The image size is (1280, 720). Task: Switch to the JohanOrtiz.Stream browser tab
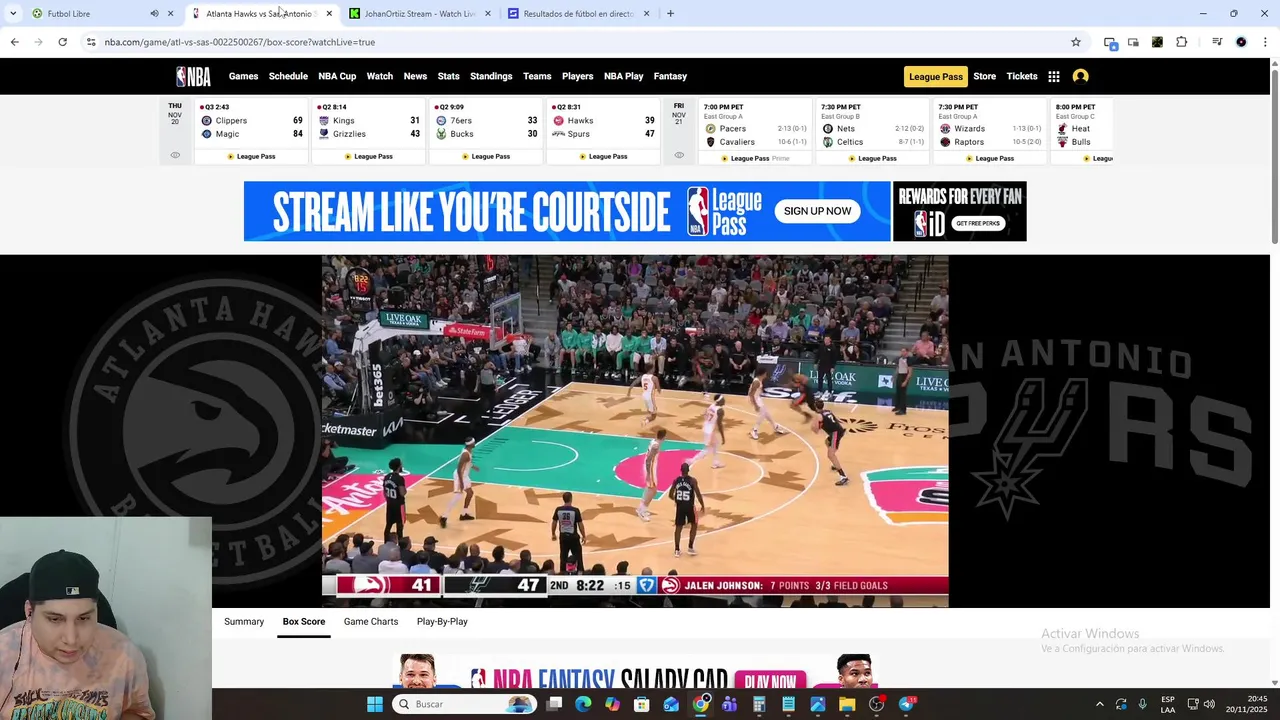point(420,14)
